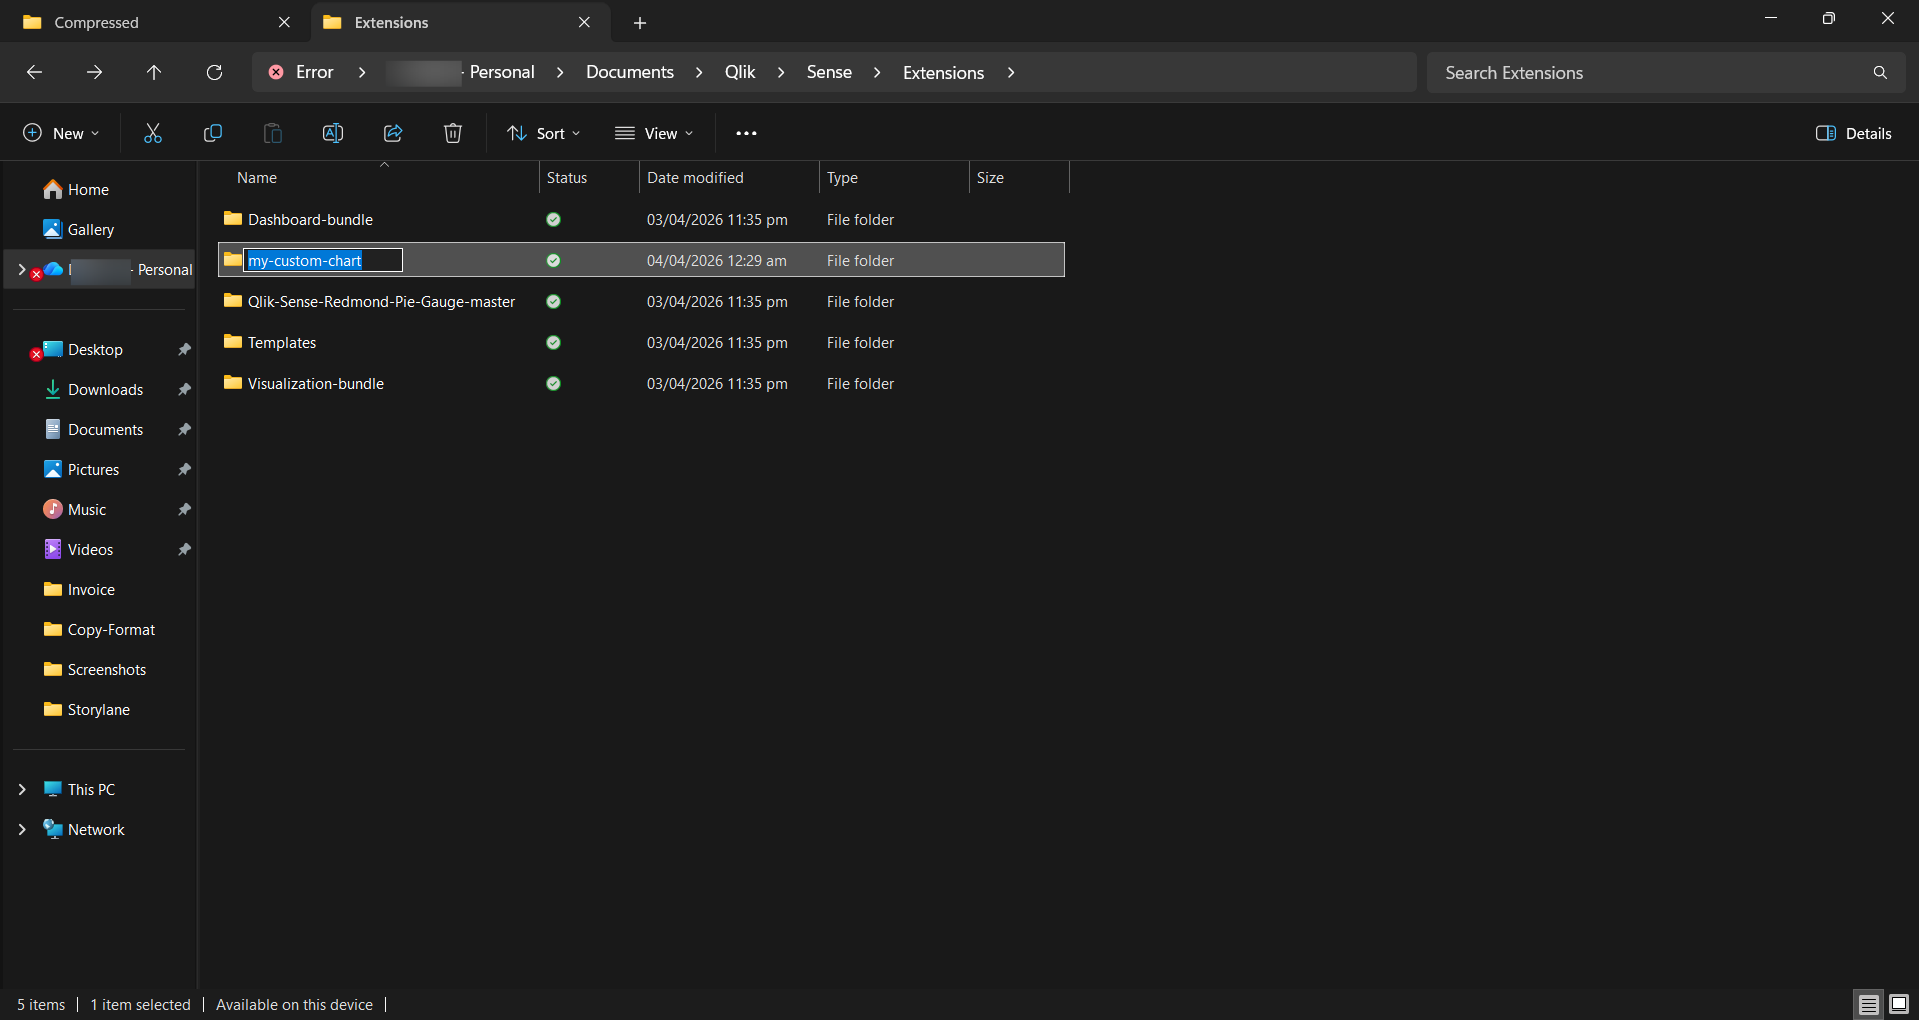The image size is (1919, 1020).
Task: Click the Cut scissors icon
Action: click(x=153, y=133)
